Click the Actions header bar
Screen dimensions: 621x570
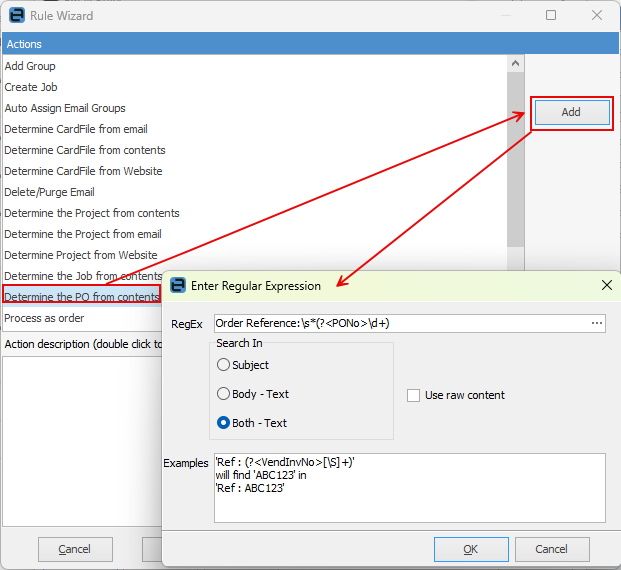tap(310, 44)
